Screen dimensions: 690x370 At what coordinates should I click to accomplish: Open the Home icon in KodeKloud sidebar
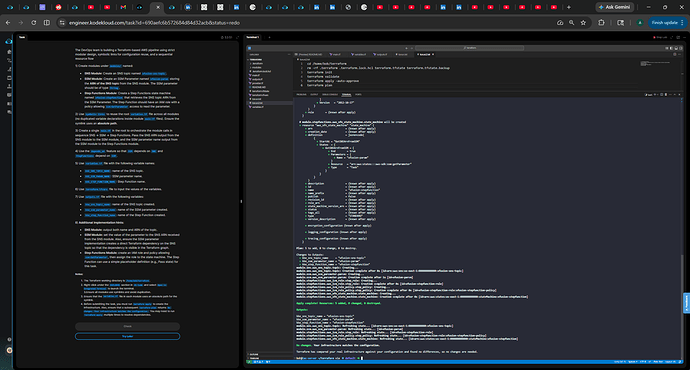click(9, 51)
